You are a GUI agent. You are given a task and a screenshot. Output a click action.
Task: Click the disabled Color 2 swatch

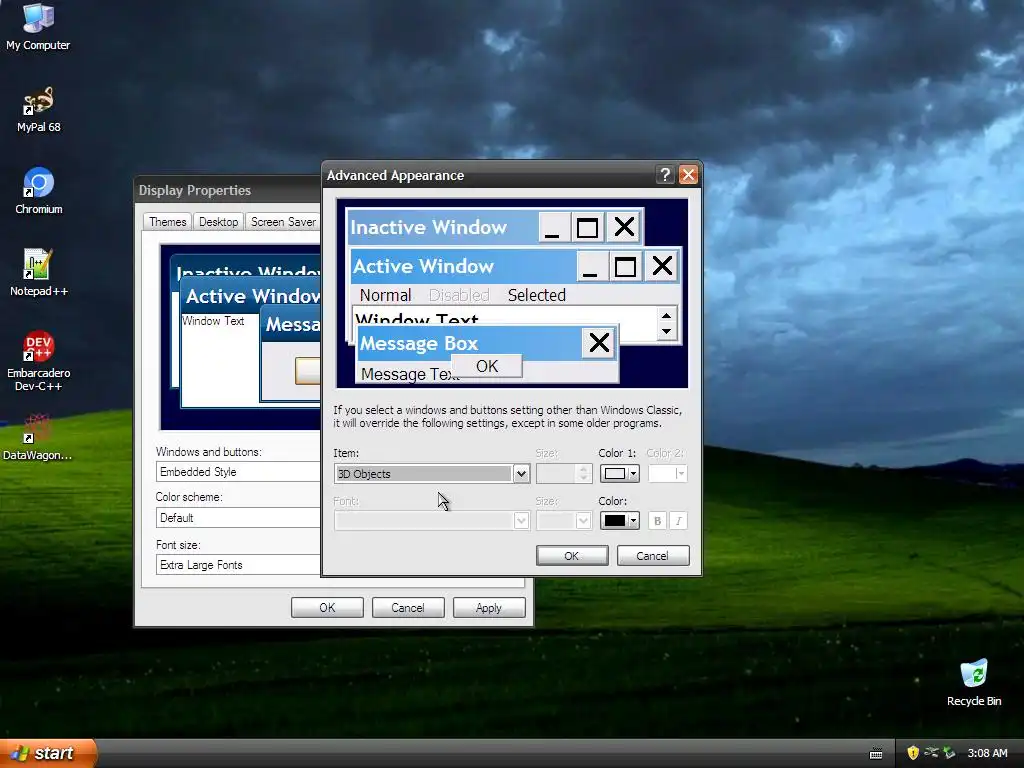[667, 473]
